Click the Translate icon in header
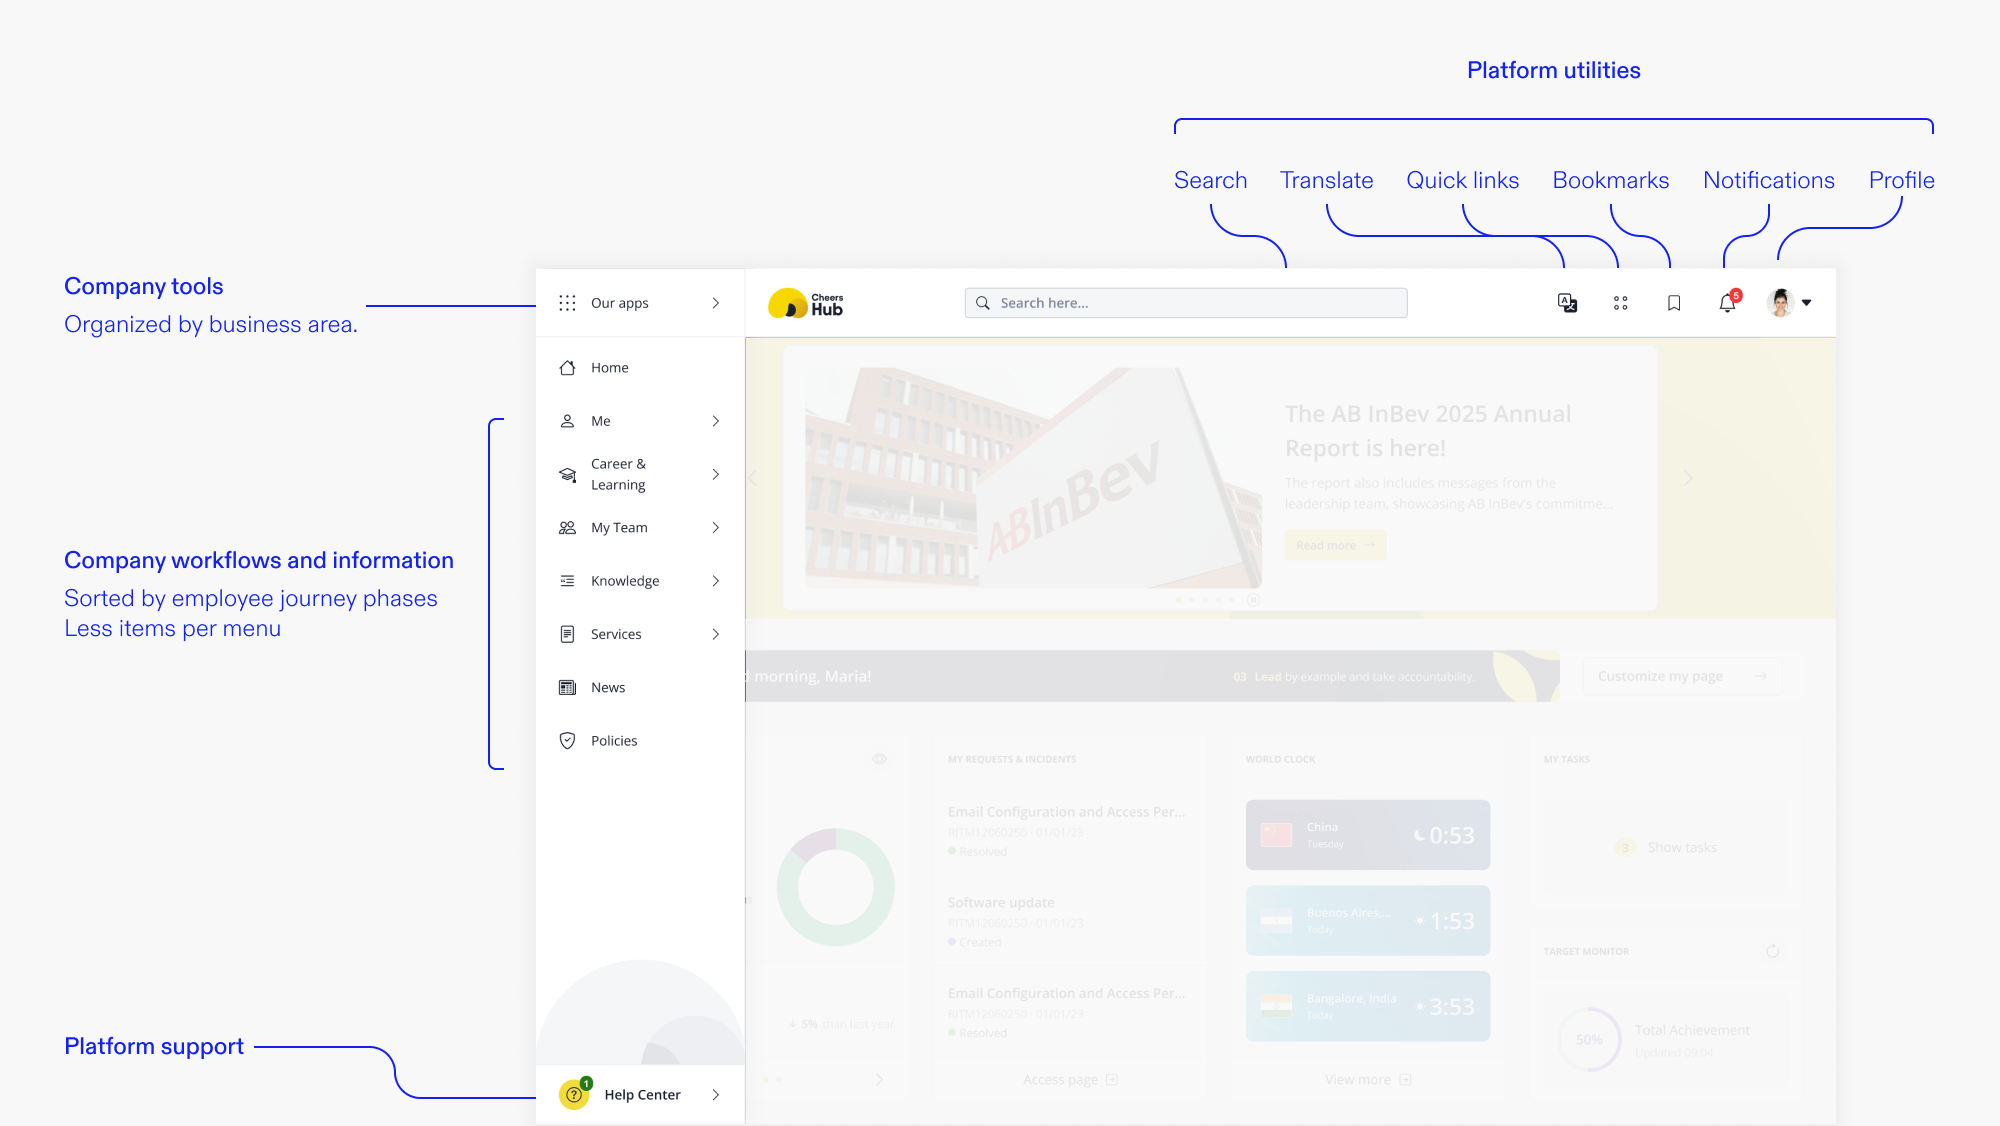Viewport: 2000px width, 1126px height. (1567, 303)
